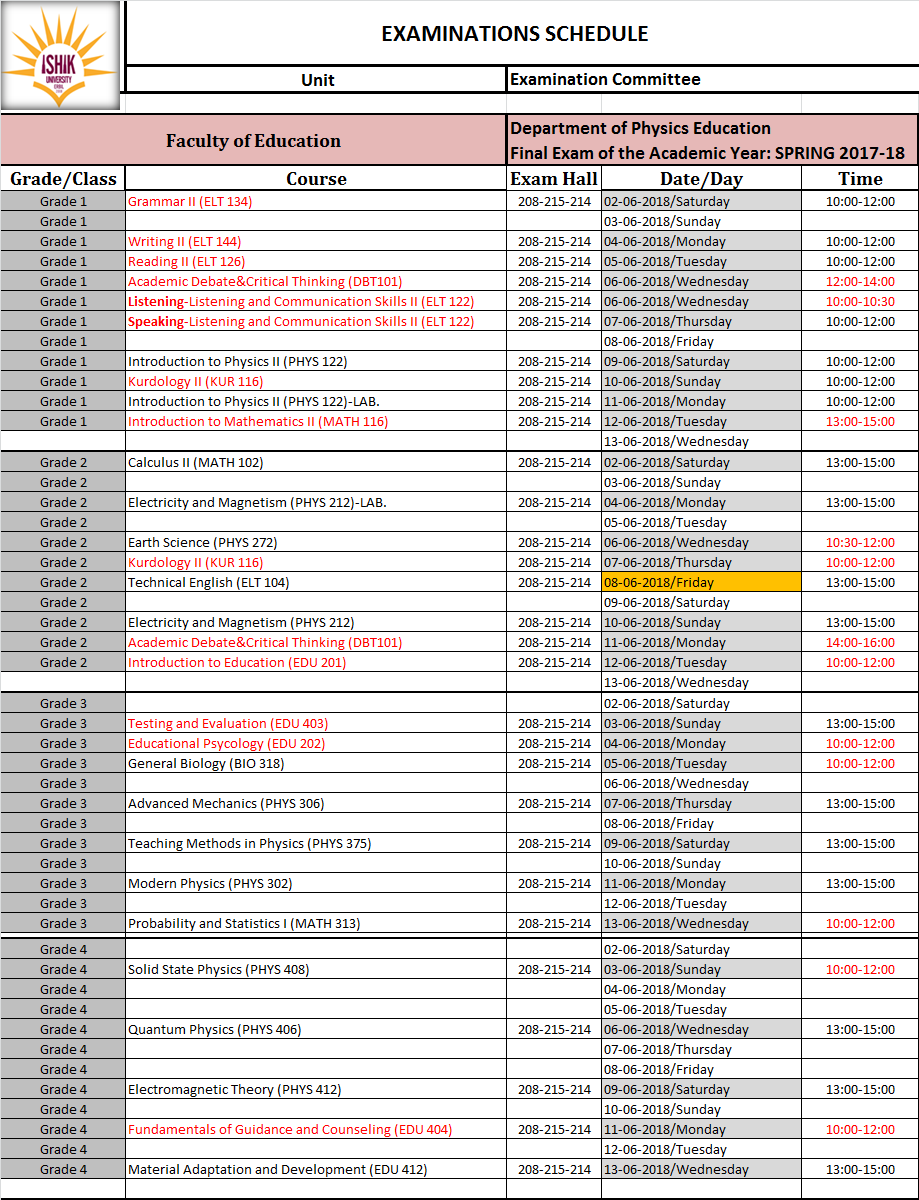The width and height of the screenshot is (919, 1200).
Task: Select the red 10:00-10:30 time cell
Action: pyautogui.click(x=860, y=301)
